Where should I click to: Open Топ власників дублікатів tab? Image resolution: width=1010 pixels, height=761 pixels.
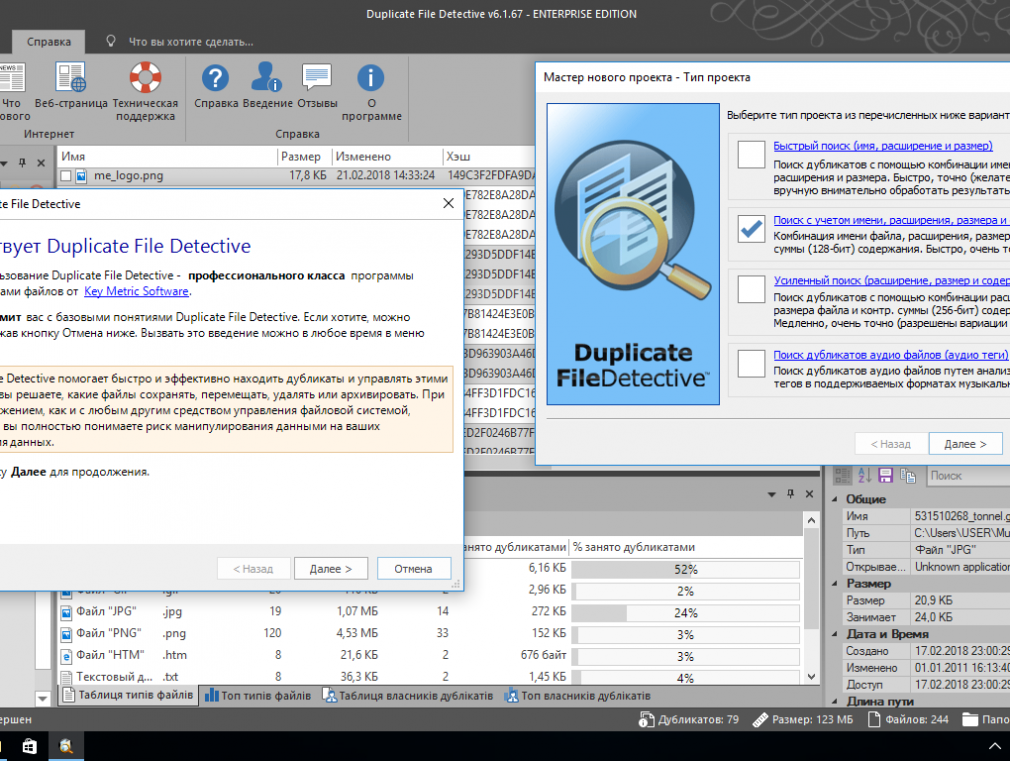pyautogui.click(x=578, y=696)
